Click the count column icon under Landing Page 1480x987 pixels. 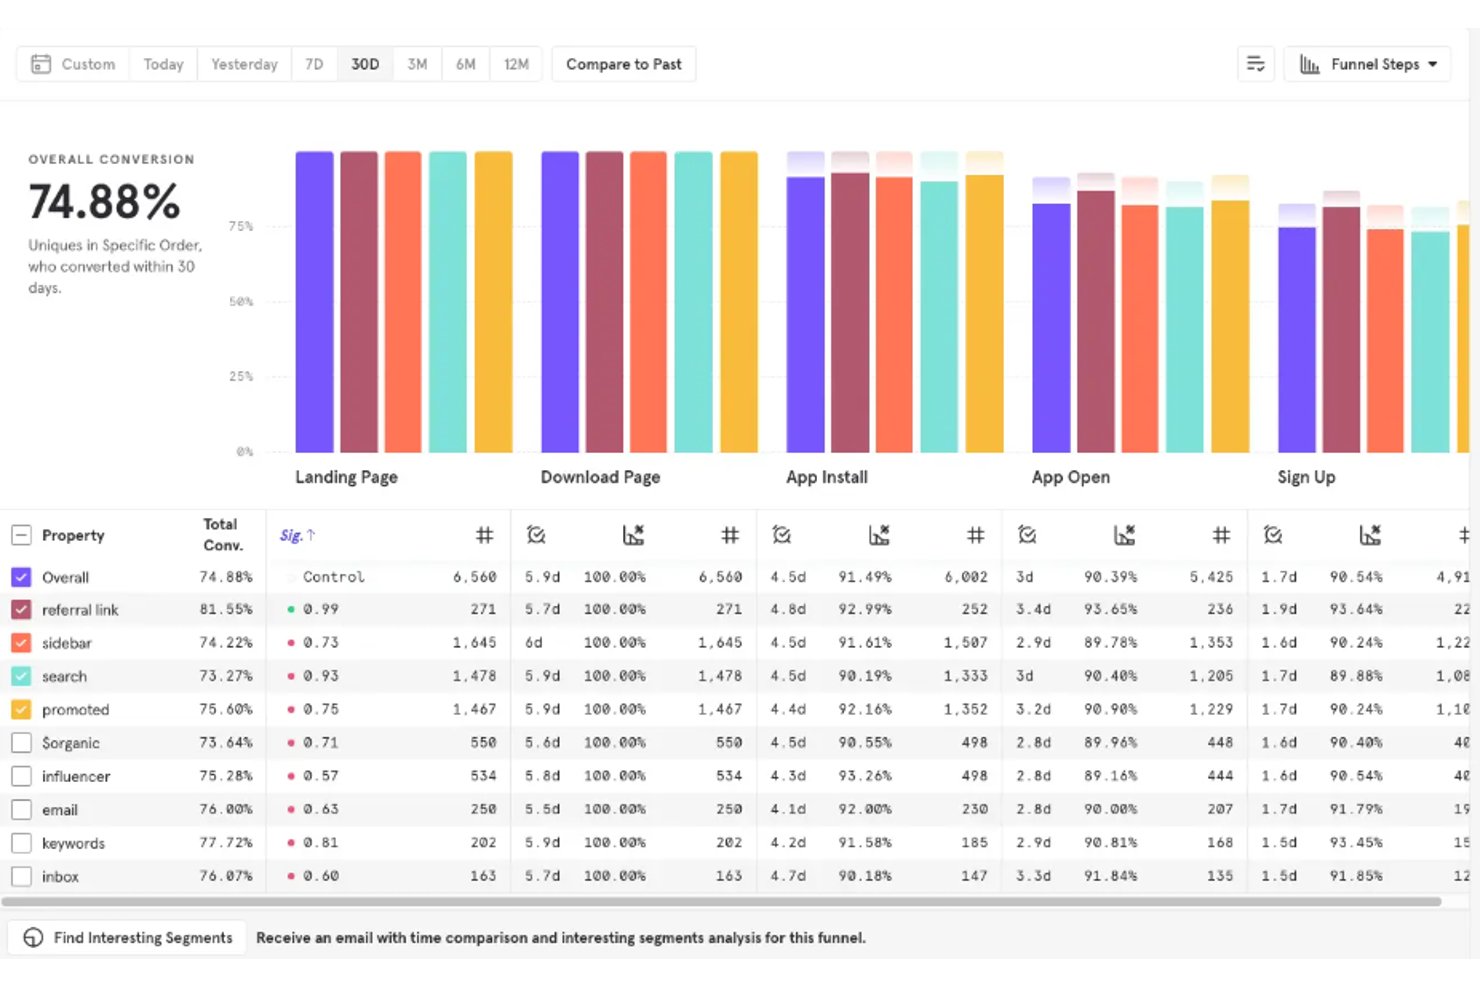click(x=485, y=535)
